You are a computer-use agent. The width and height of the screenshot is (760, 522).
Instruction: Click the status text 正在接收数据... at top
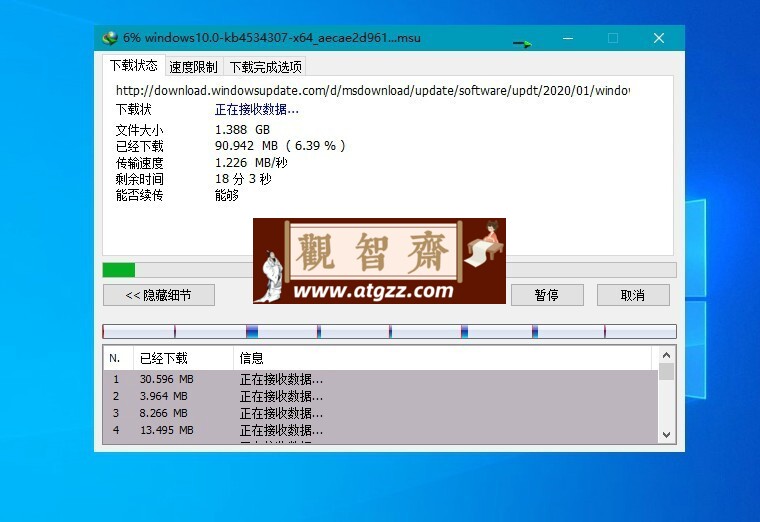click(257, 110)
